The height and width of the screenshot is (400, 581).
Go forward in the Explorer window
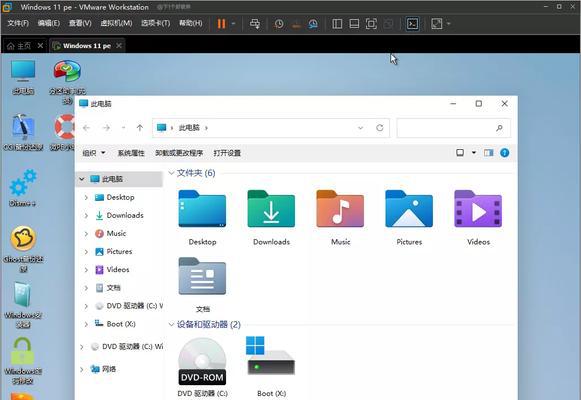point(106,128)
